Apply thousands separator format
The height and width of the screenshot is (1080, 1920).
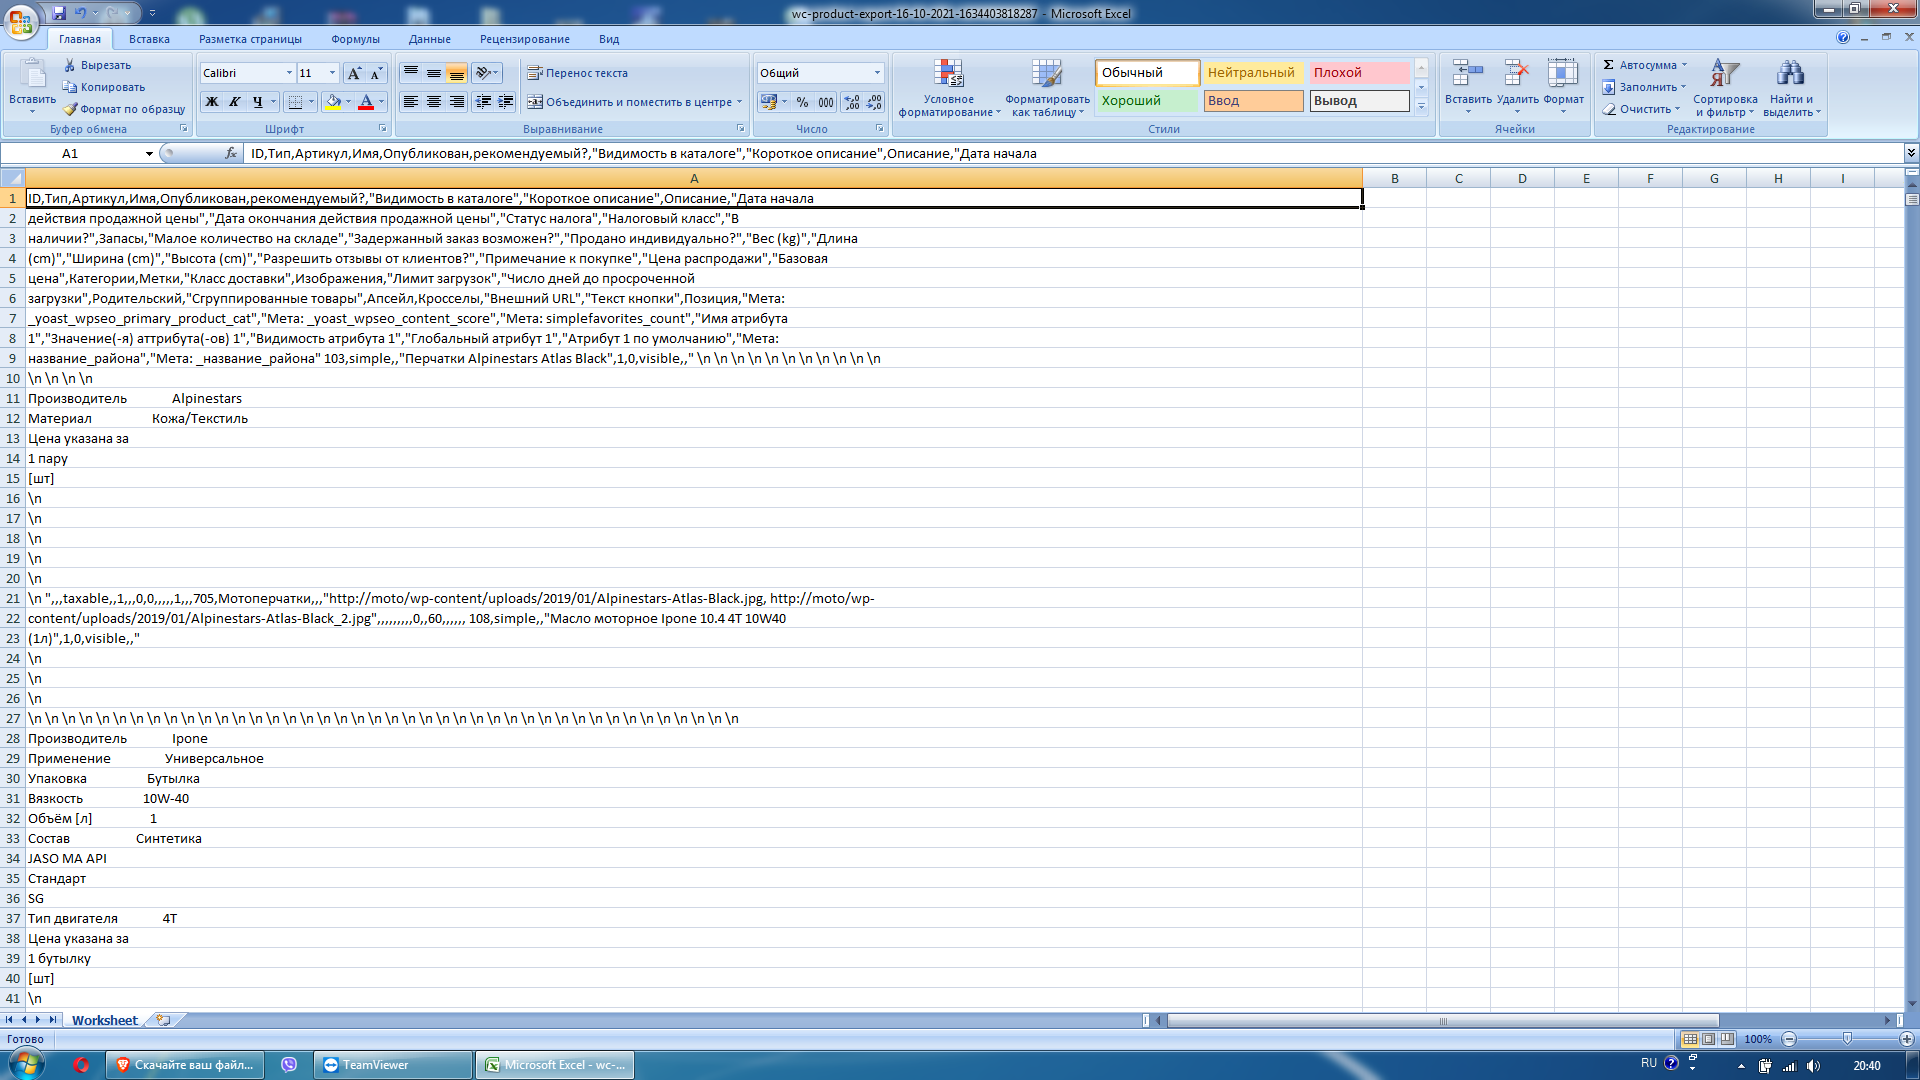coord(826,102)
